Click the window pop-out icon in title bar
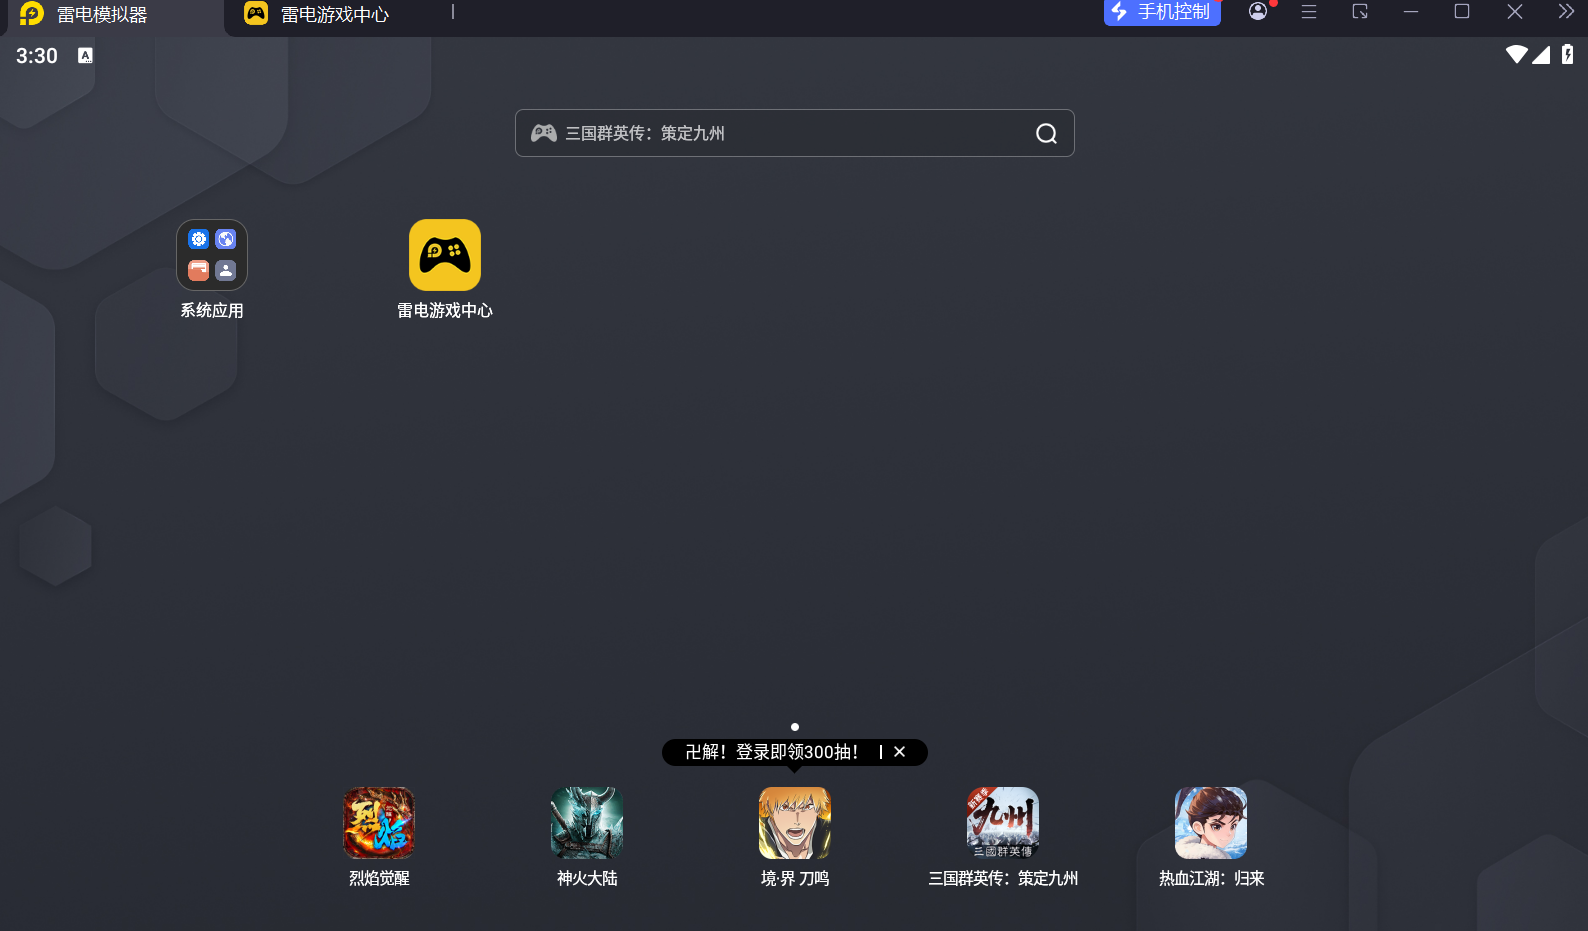This screenshot has height=931, width=1588. click(x=1360, y=12)
